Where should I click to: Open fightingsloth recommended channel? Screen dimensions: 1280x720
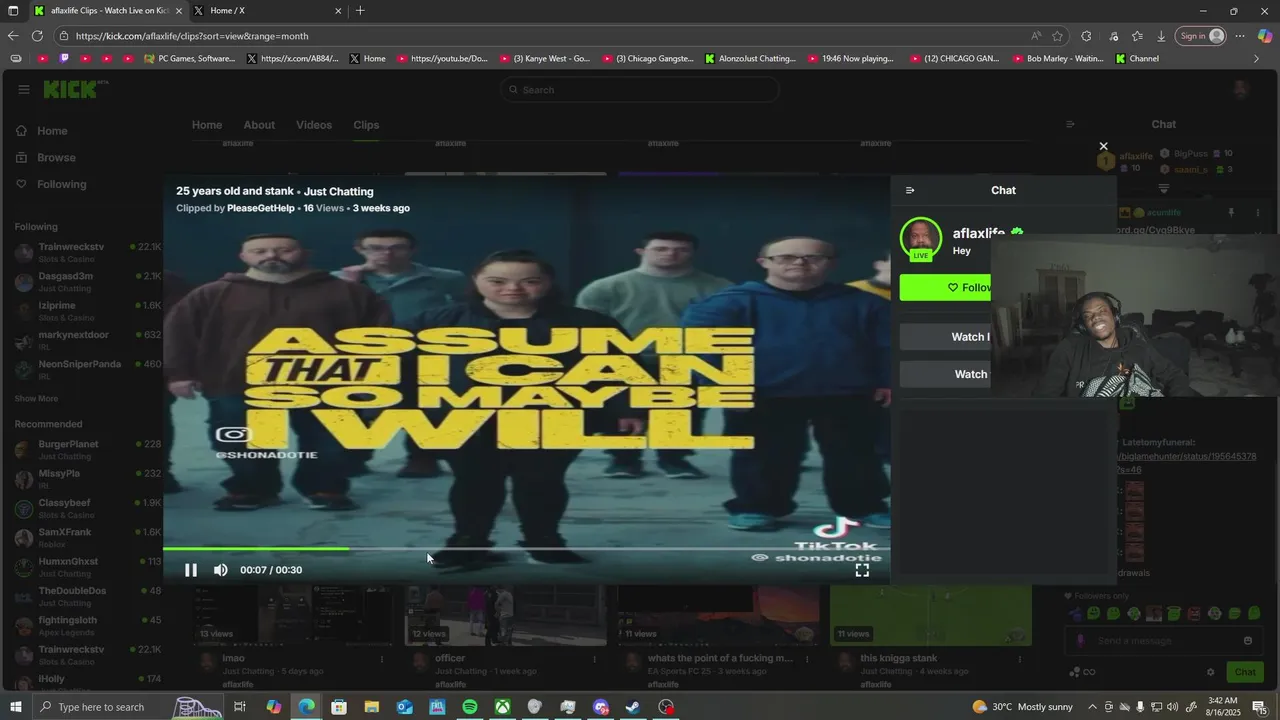tap(88, 625)
